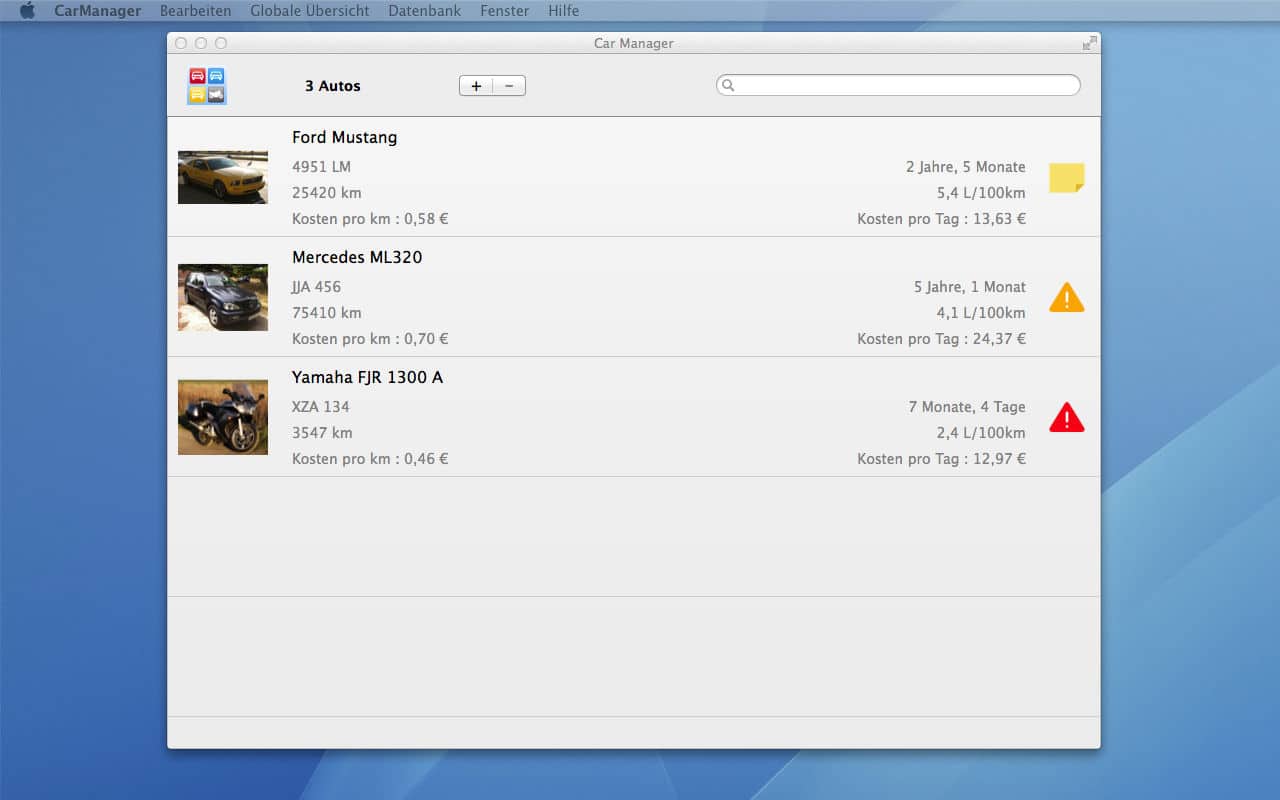
Task: Click 'Kosten pro km : 0,70 €'
Action: click(x=370, y=339)
